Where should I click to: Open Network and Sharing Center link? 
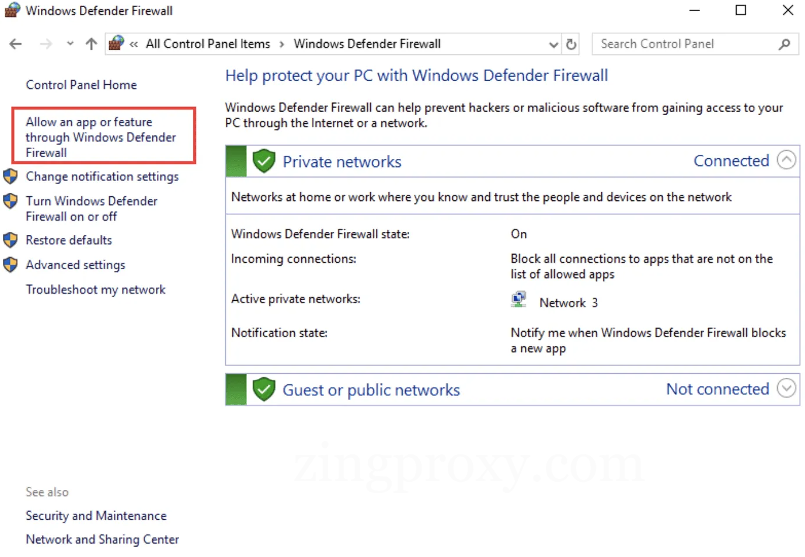tap(102, 540)
